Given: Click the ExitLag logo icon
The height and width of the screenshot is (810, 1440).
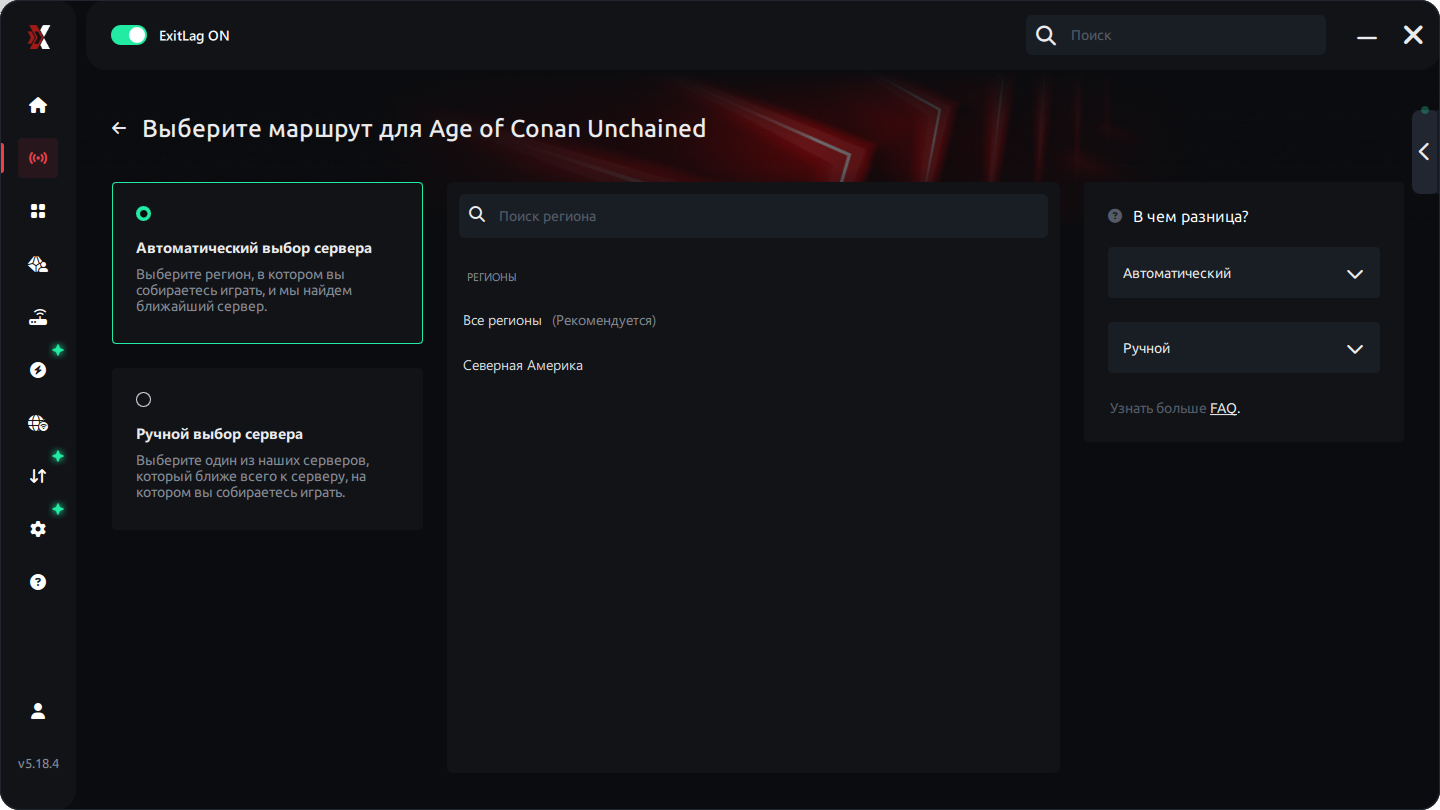Looking at the screenshot, I should (x=38, y=37).
